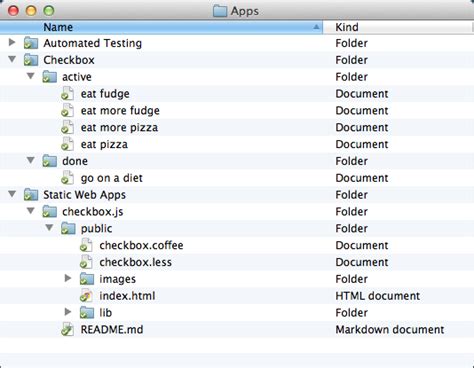
Task: Click the eat pizza document icon
Action: [x=67, y=144]
